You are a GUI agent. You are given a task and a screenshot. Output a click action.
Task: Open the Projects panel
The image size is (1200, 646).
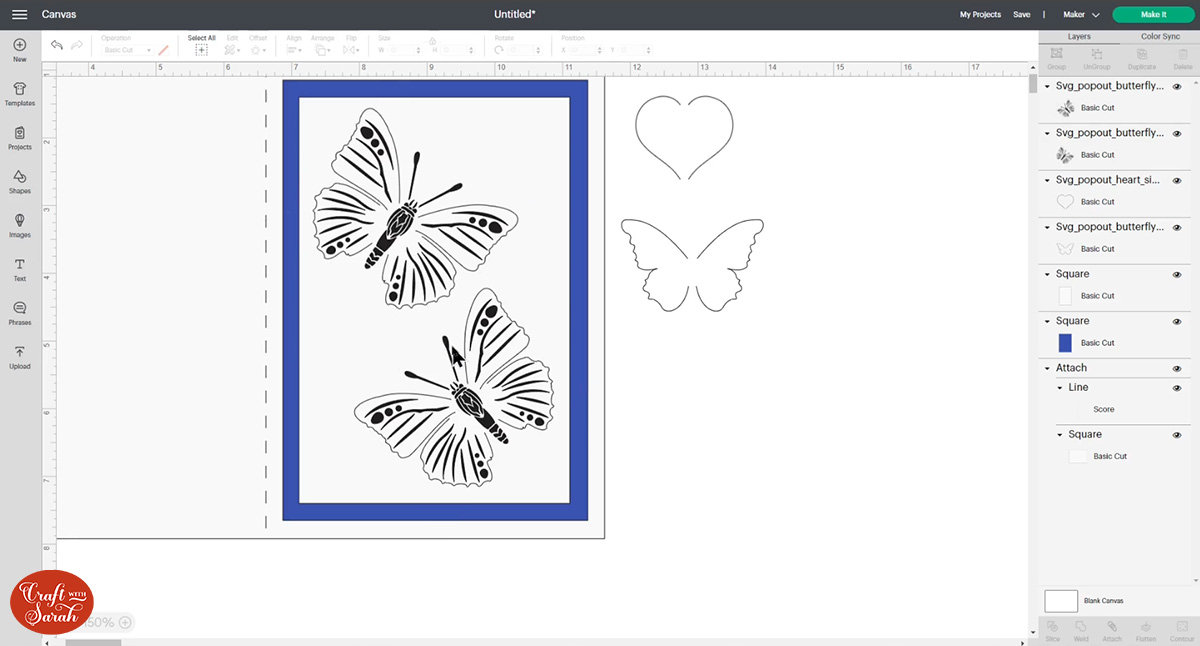[19, 138]
